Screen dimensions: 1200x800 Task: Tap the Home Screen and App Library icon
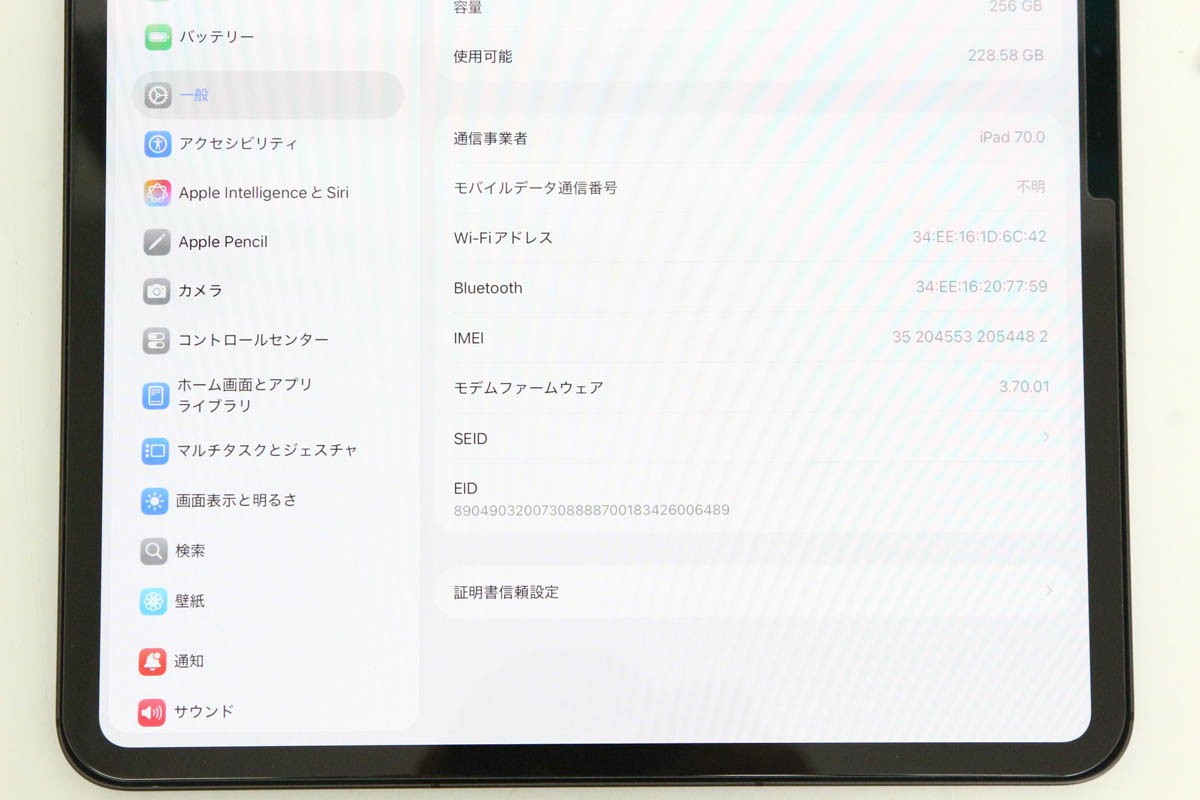156,396
